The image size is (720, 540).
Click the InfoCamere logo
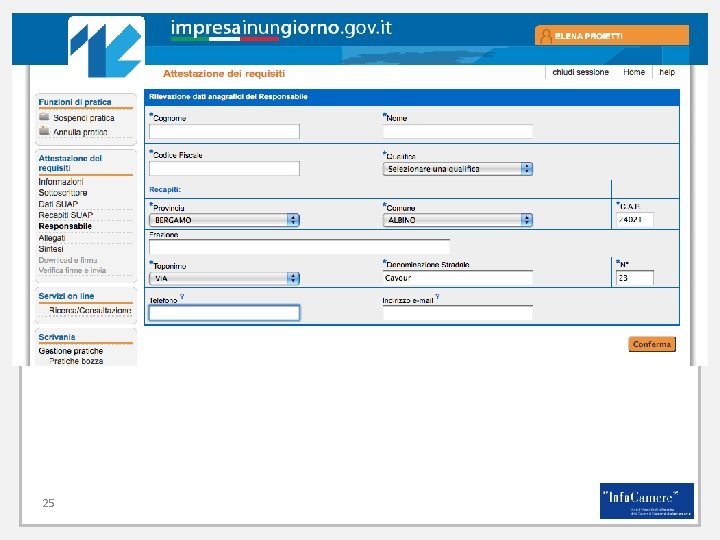coord(647,501)
